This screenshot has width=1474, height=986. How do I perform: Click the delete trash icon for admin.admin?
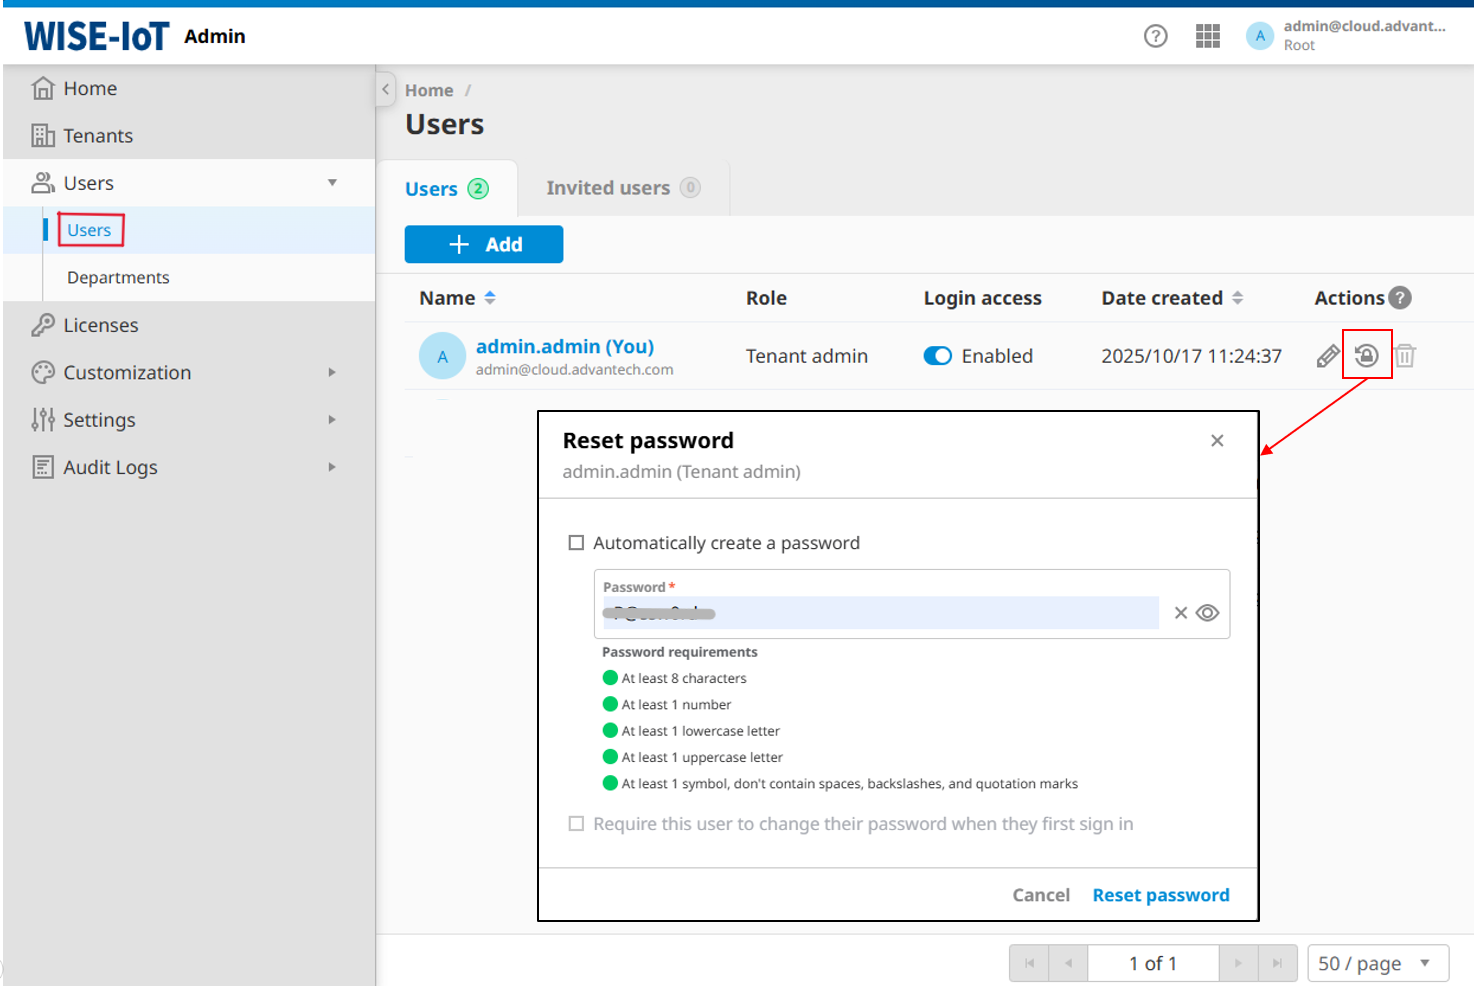click(1405, 355)
